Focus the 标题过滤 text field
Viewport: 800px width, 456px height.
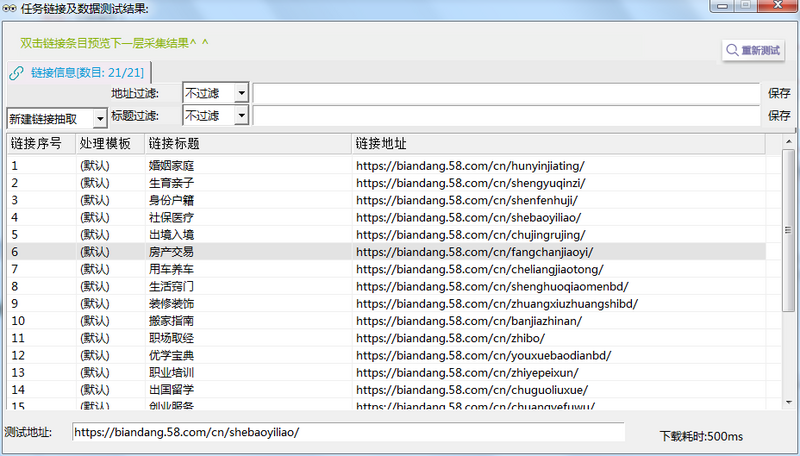(506, 115)
